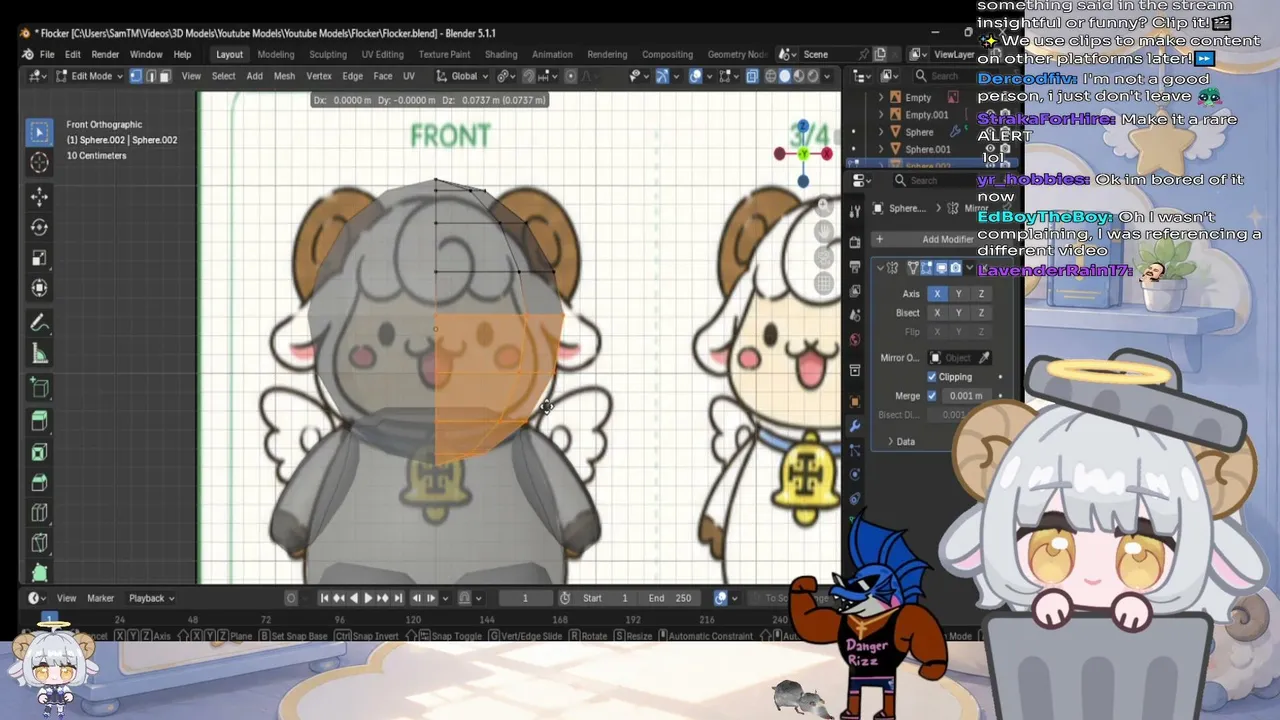Toggle X-ray viewport display

(x=753, y=76)
